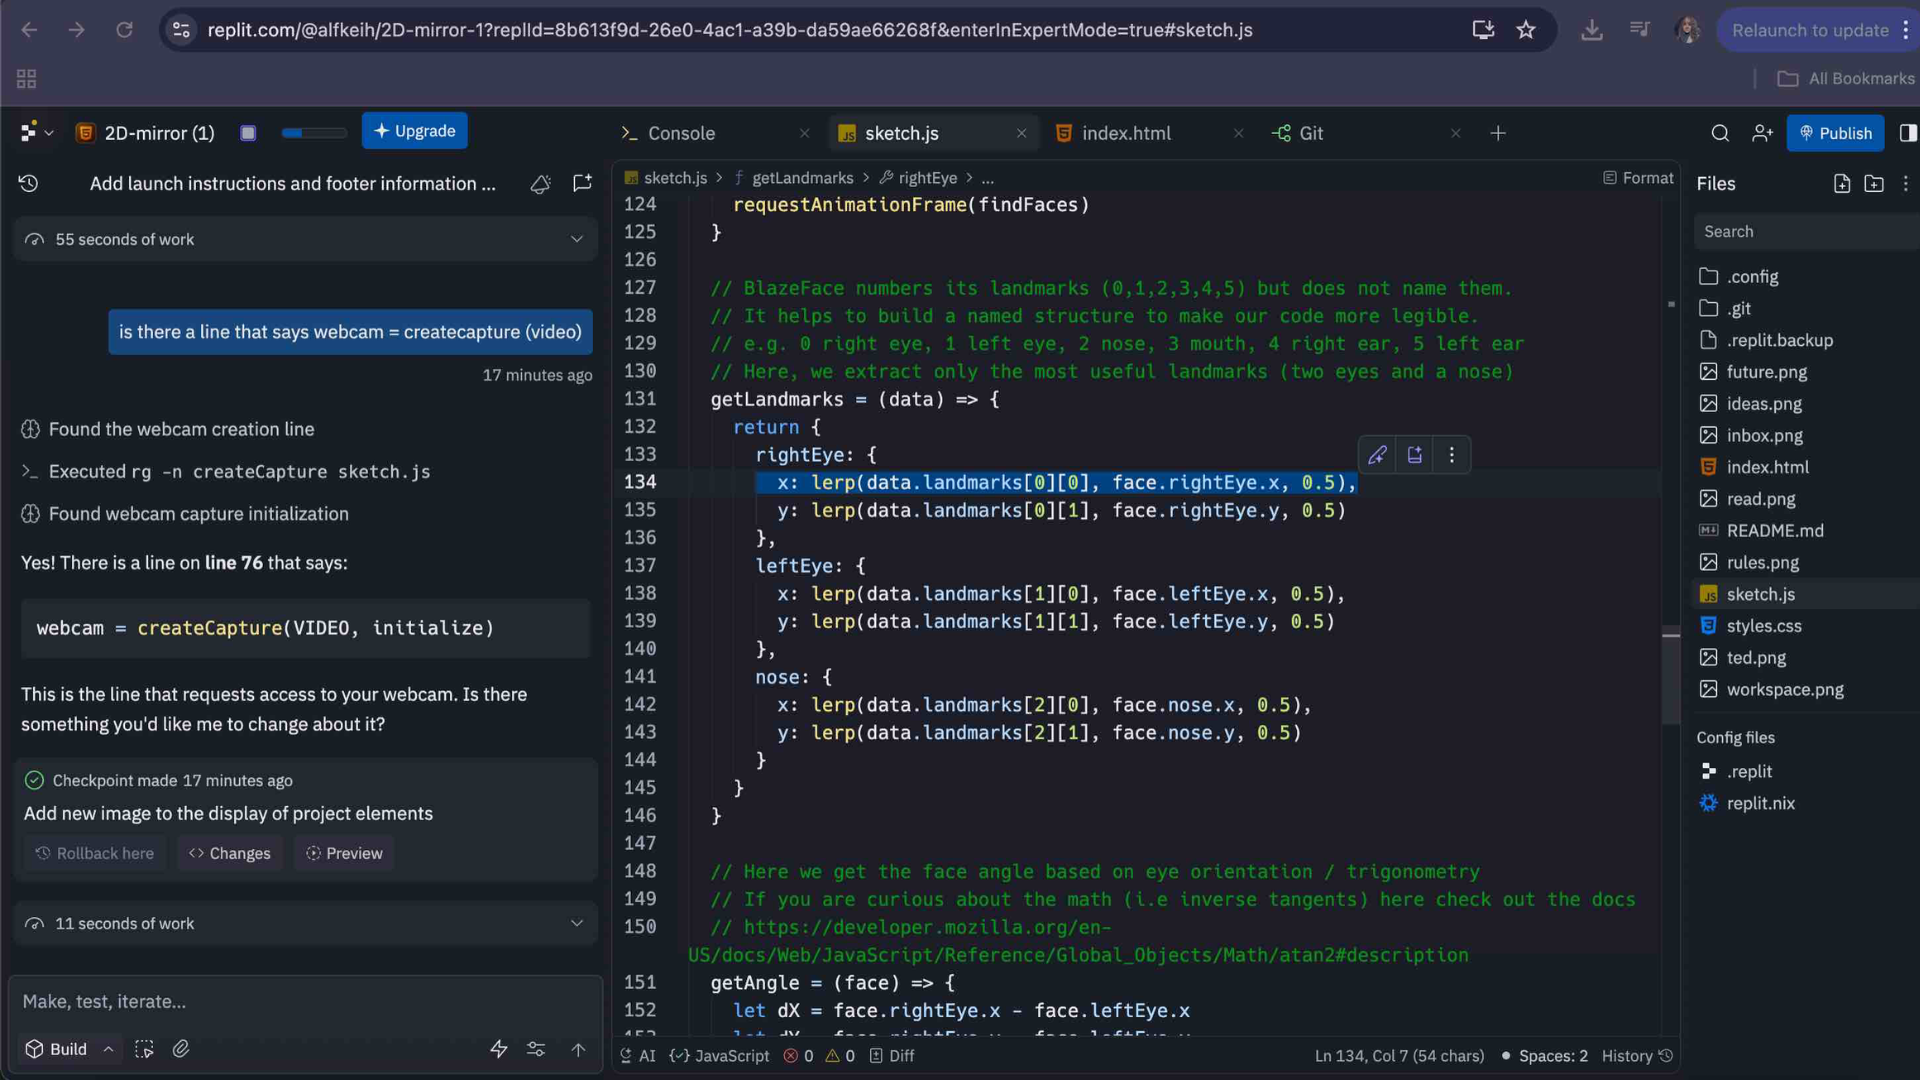This screenshot has width=1920, height=1080.
Task: Toggle the agent settings sliders icon
Action: [x=536, y=1048]
